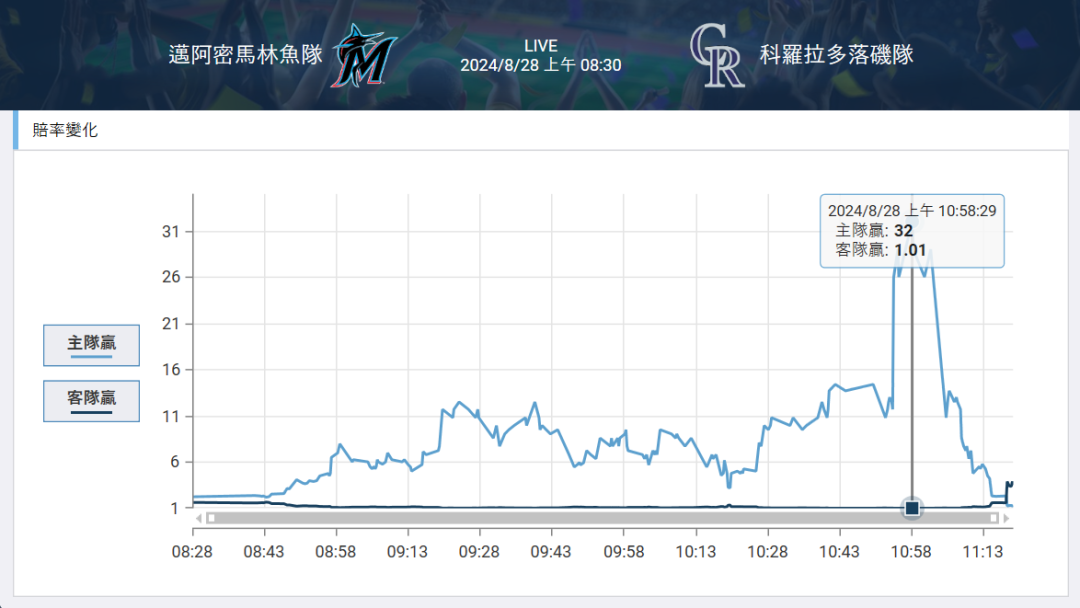Click the 1 odds axis label
The height and width of the screenshot is (608, 1080).
175,508
